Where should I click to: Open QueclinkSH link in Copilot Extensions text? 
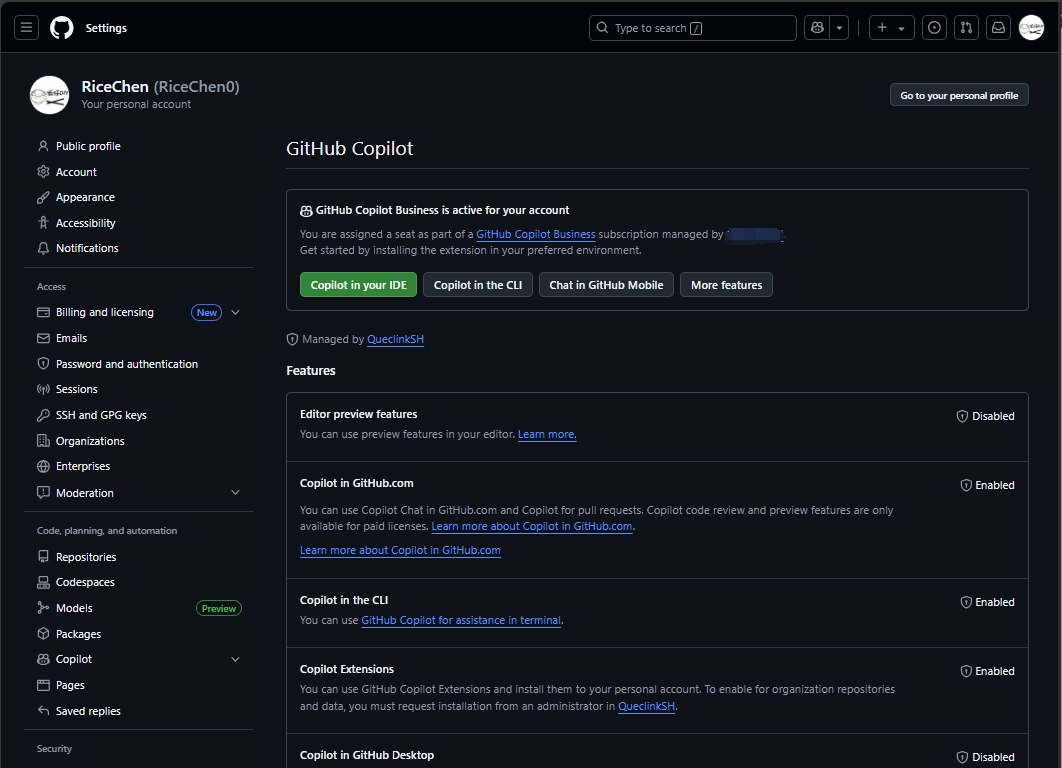click(x=647, y=706)
